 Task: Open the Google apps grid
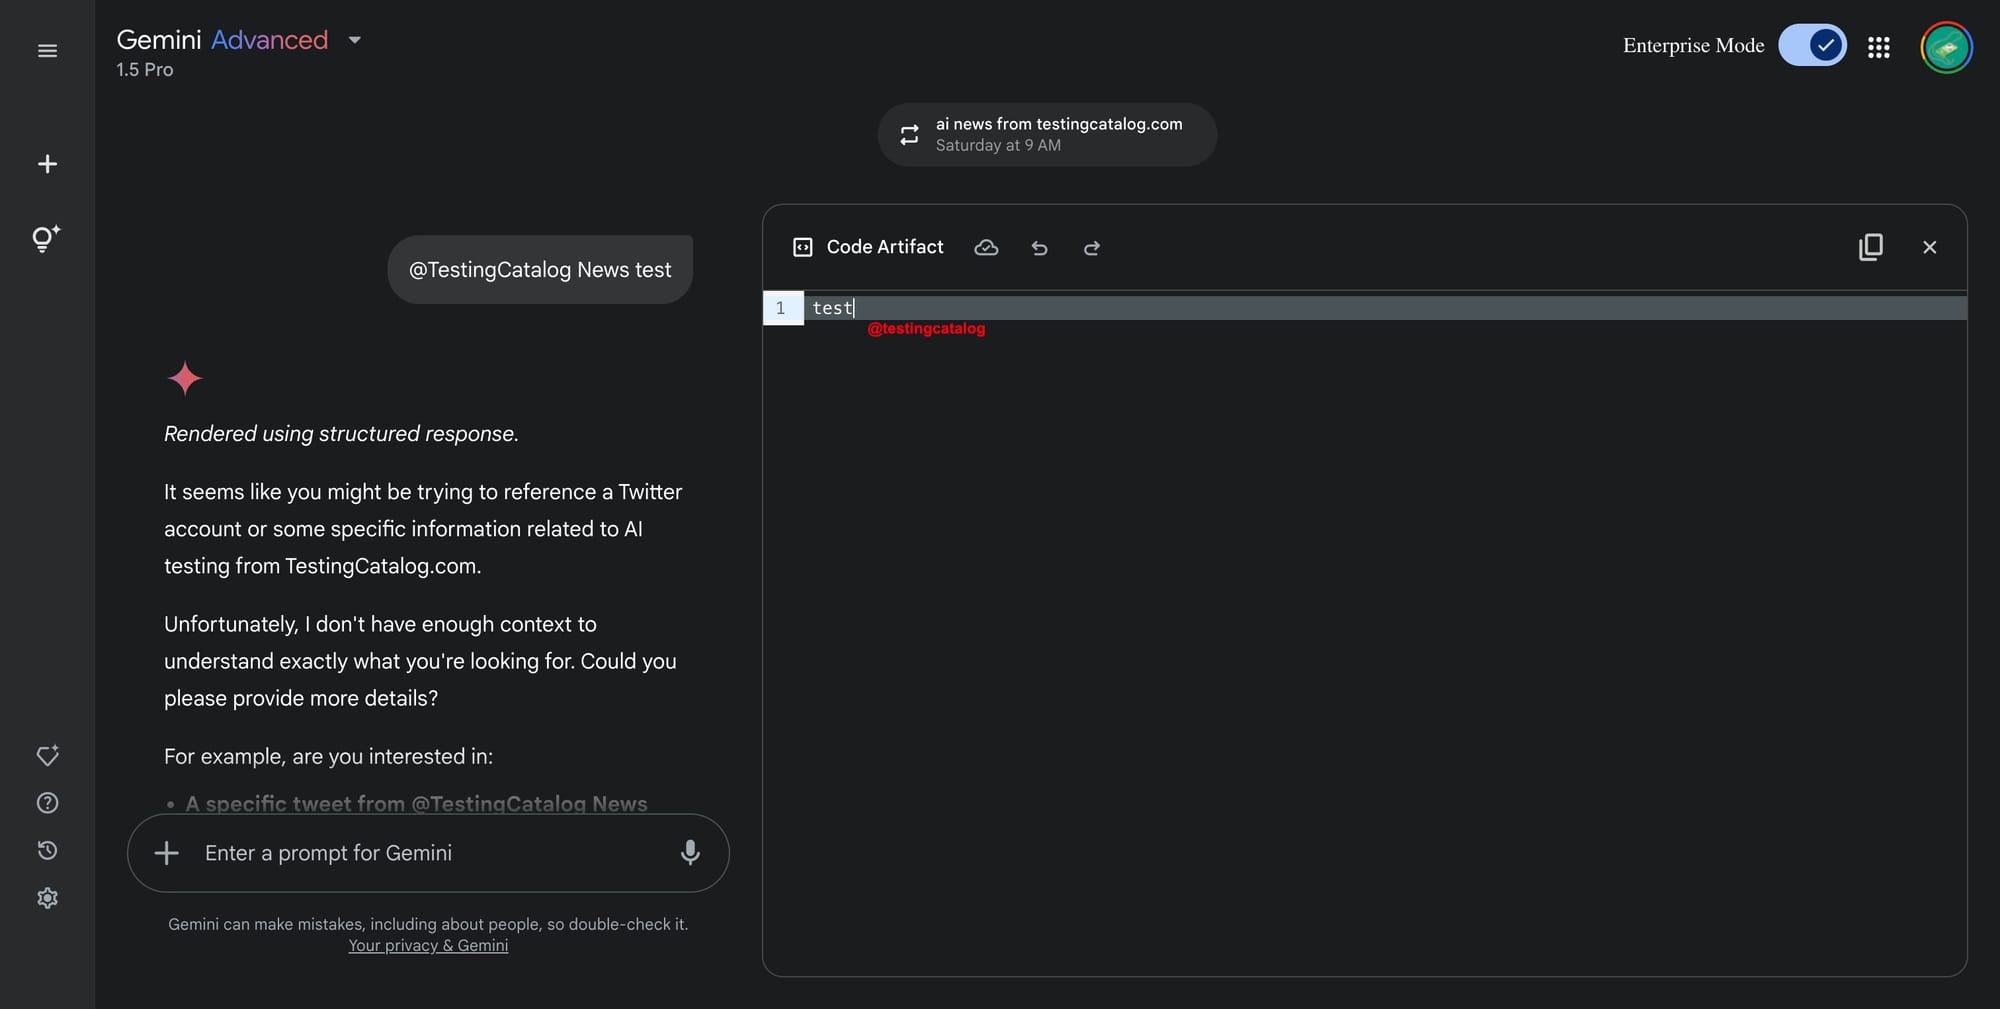pyautogui.click(x=1878, y=47)
